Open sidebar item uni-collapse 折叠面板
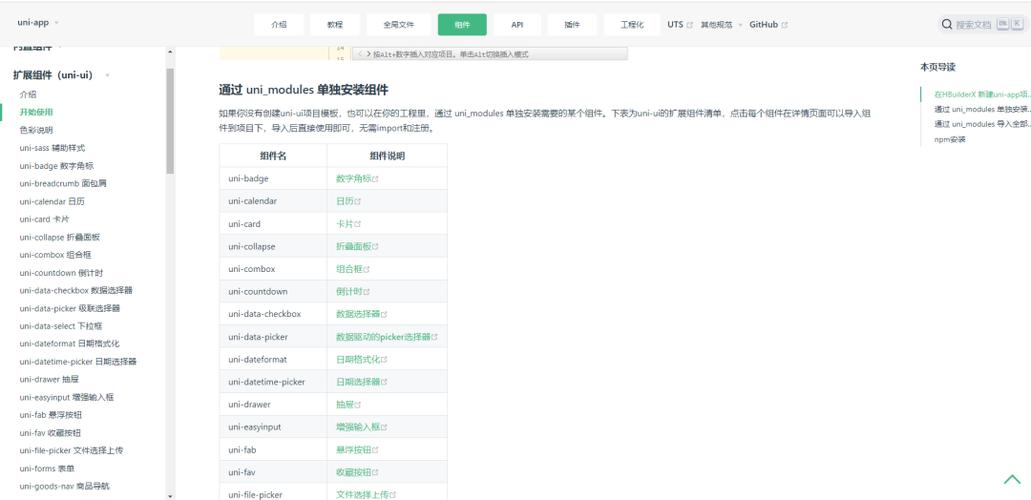 (60, 237)
